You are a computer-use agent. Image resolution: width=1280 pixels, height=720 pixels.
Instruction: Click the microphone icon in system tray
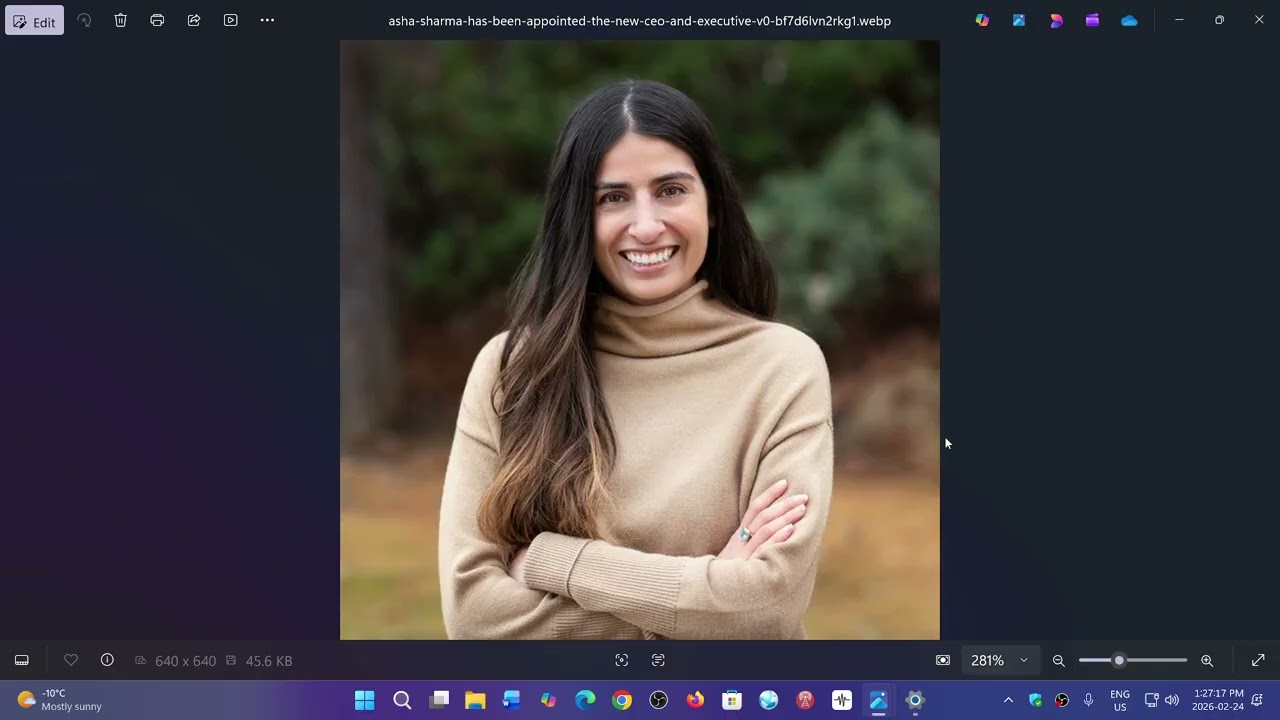pyautogui.click(x=1088, y=700)
